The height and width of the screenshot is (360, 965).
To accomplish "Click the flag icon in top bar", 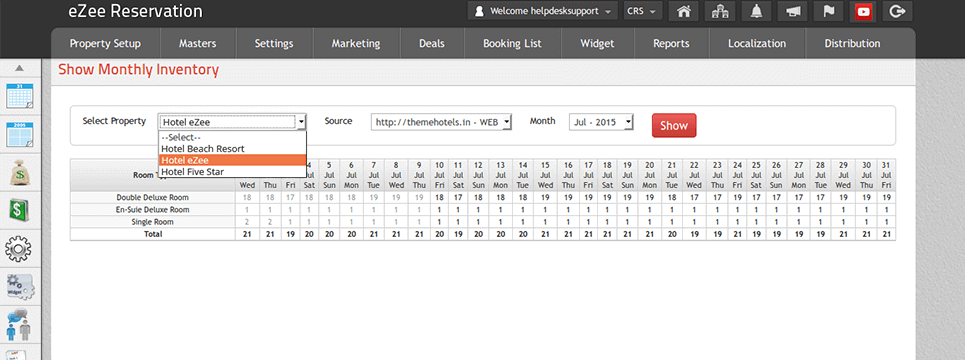I will tap(828, 11).
